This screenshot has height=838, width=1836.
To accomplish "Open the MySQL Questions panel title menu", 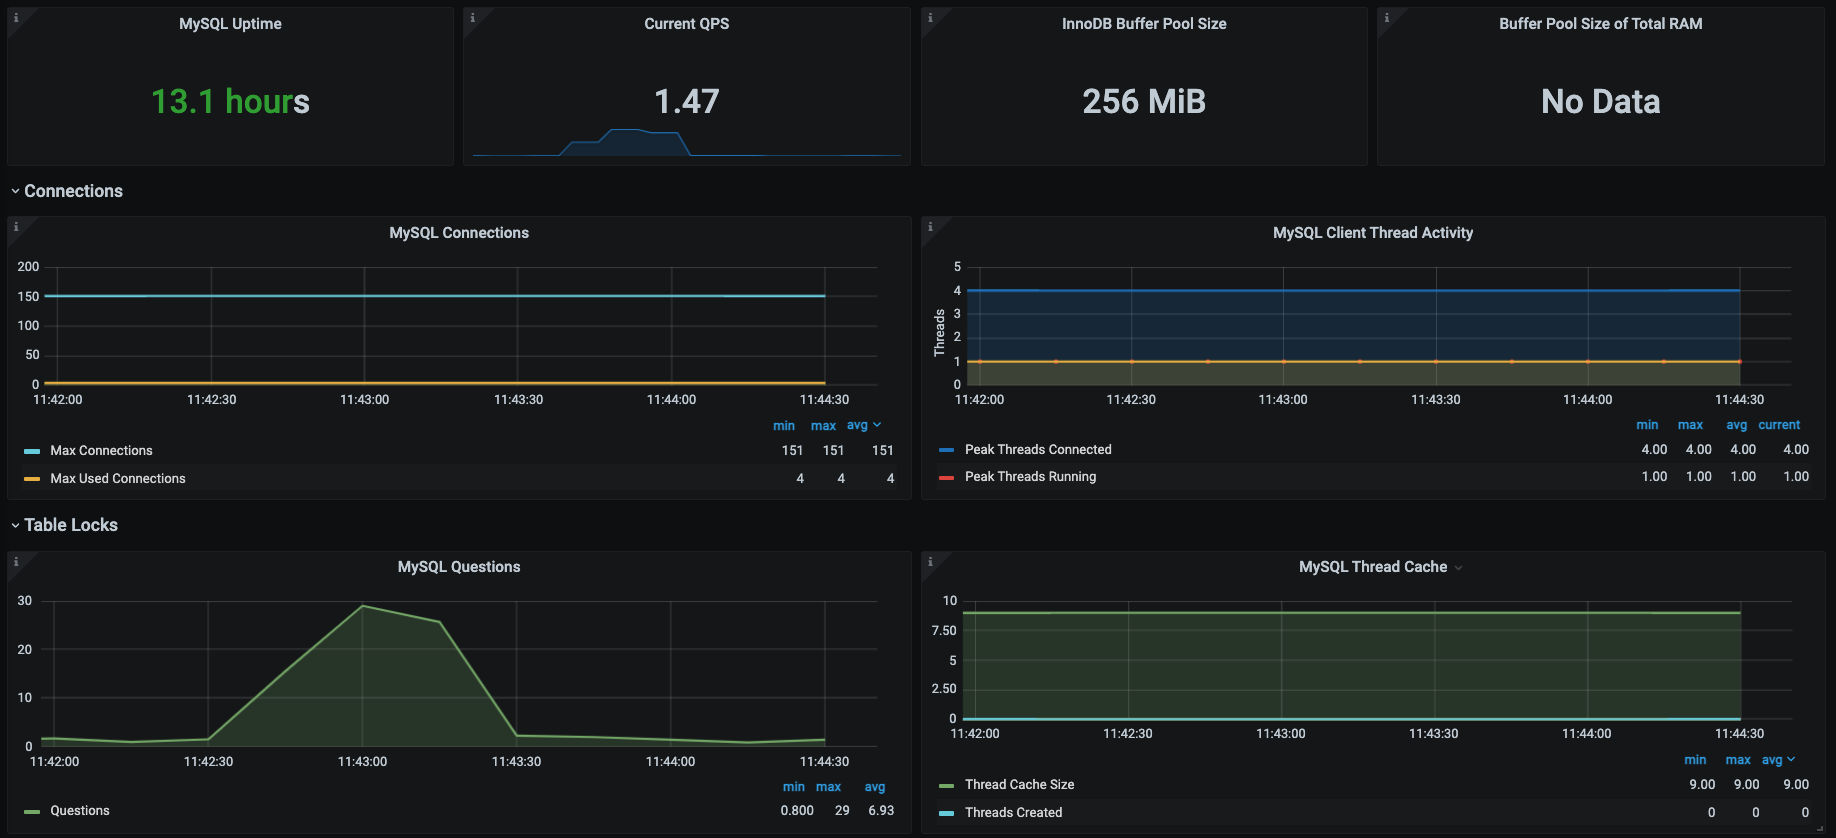I will [x=459, y=567].
